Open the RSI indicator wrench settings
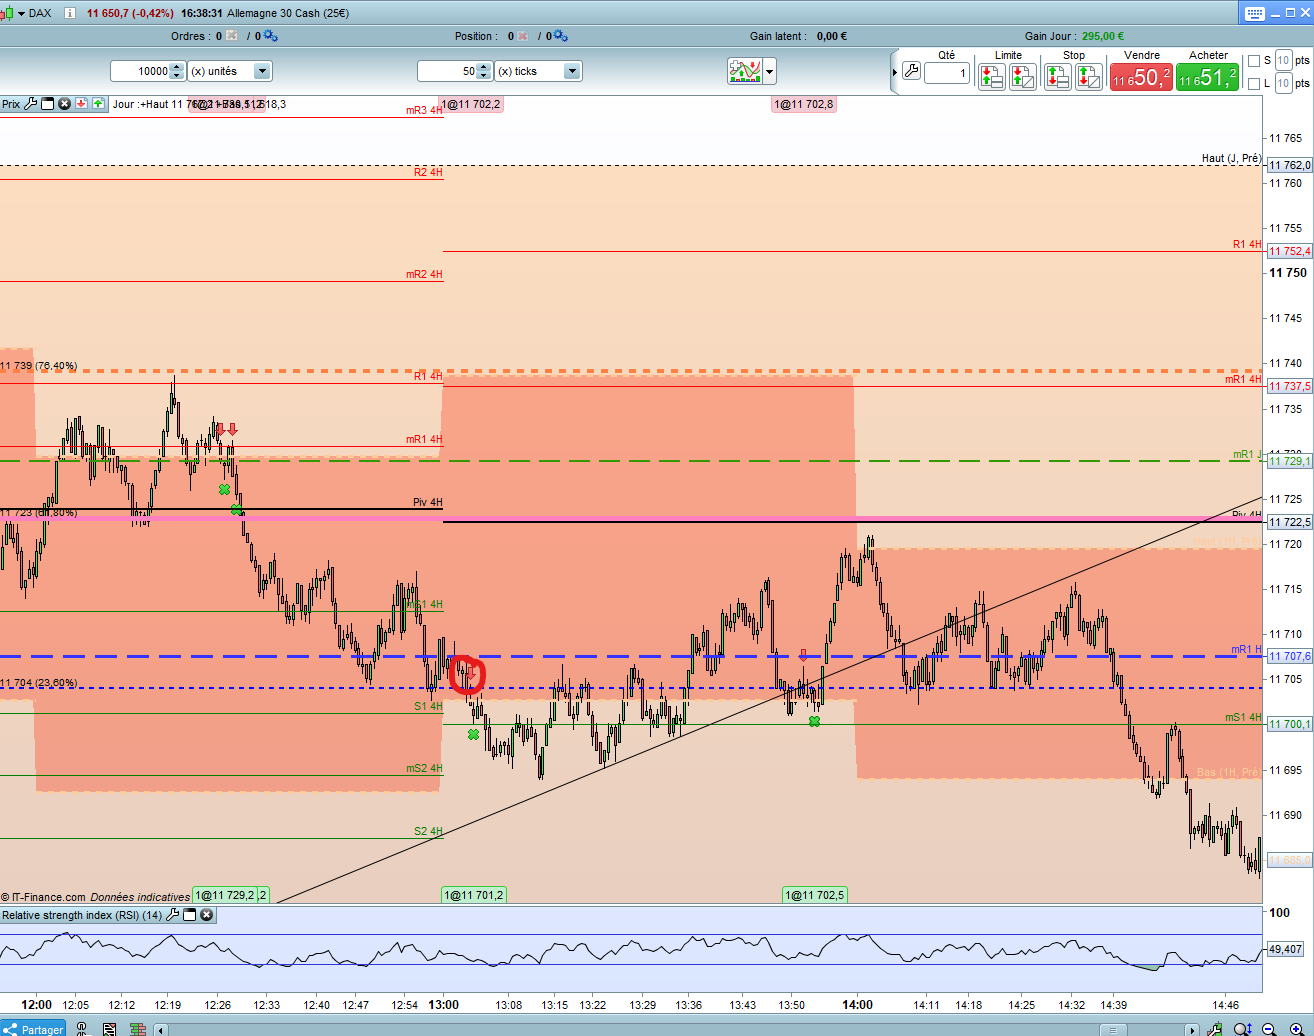 [x=172, y=915]
